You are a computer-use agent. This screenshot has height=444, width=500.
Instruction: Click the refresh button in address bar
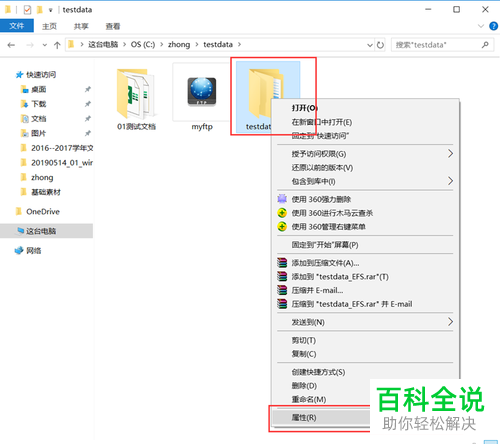click(x=380, y=45)
